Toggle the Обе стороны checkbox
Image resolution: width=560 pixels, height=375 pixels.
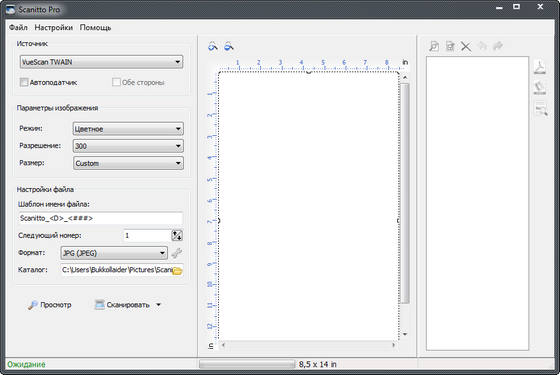[x=116, y=82]
